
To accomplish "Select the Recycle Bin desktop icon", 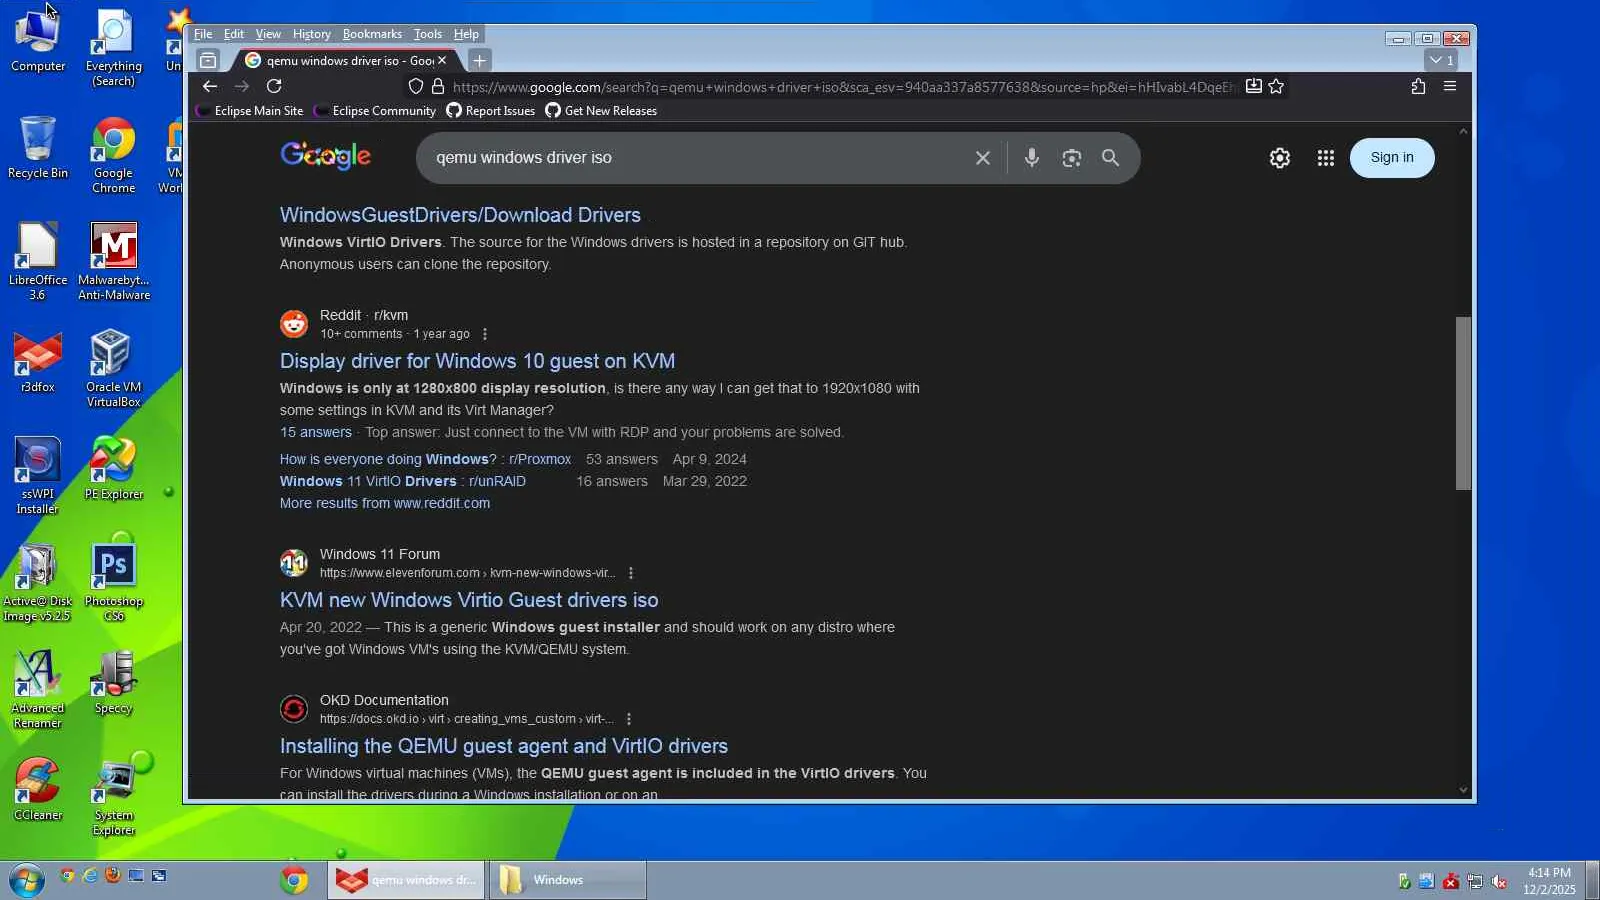I will (x=38, y=148).
